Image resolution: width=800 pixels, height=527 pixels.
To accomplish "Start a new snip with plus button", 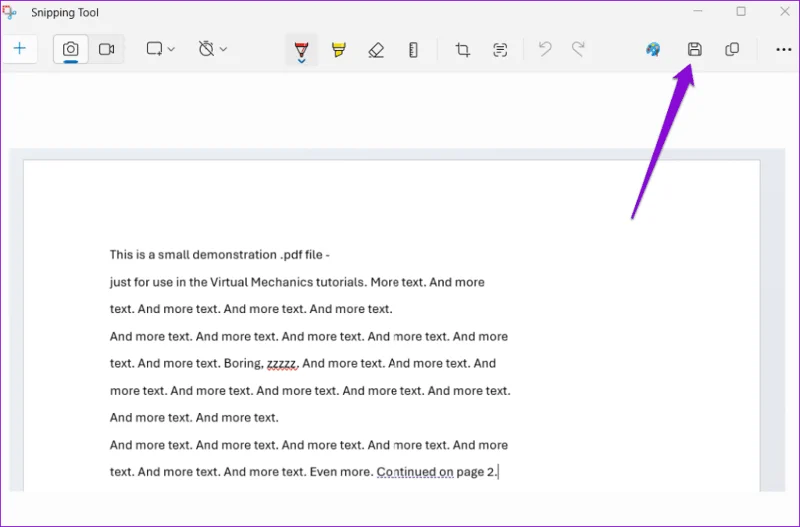I will 19,49.
